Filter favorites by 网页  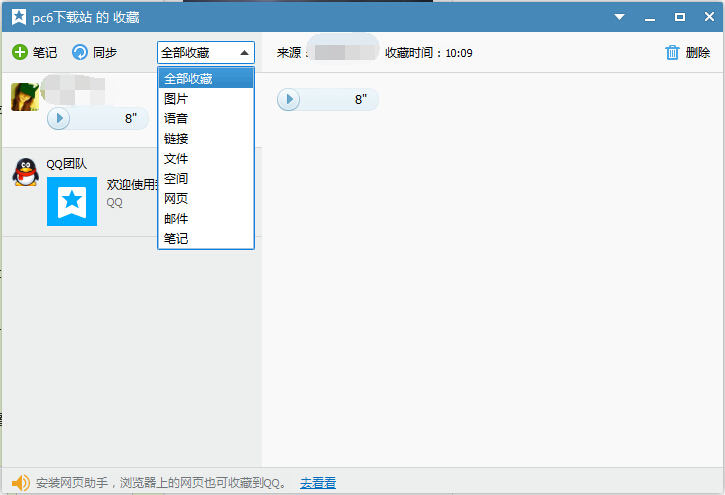(176, 199)
